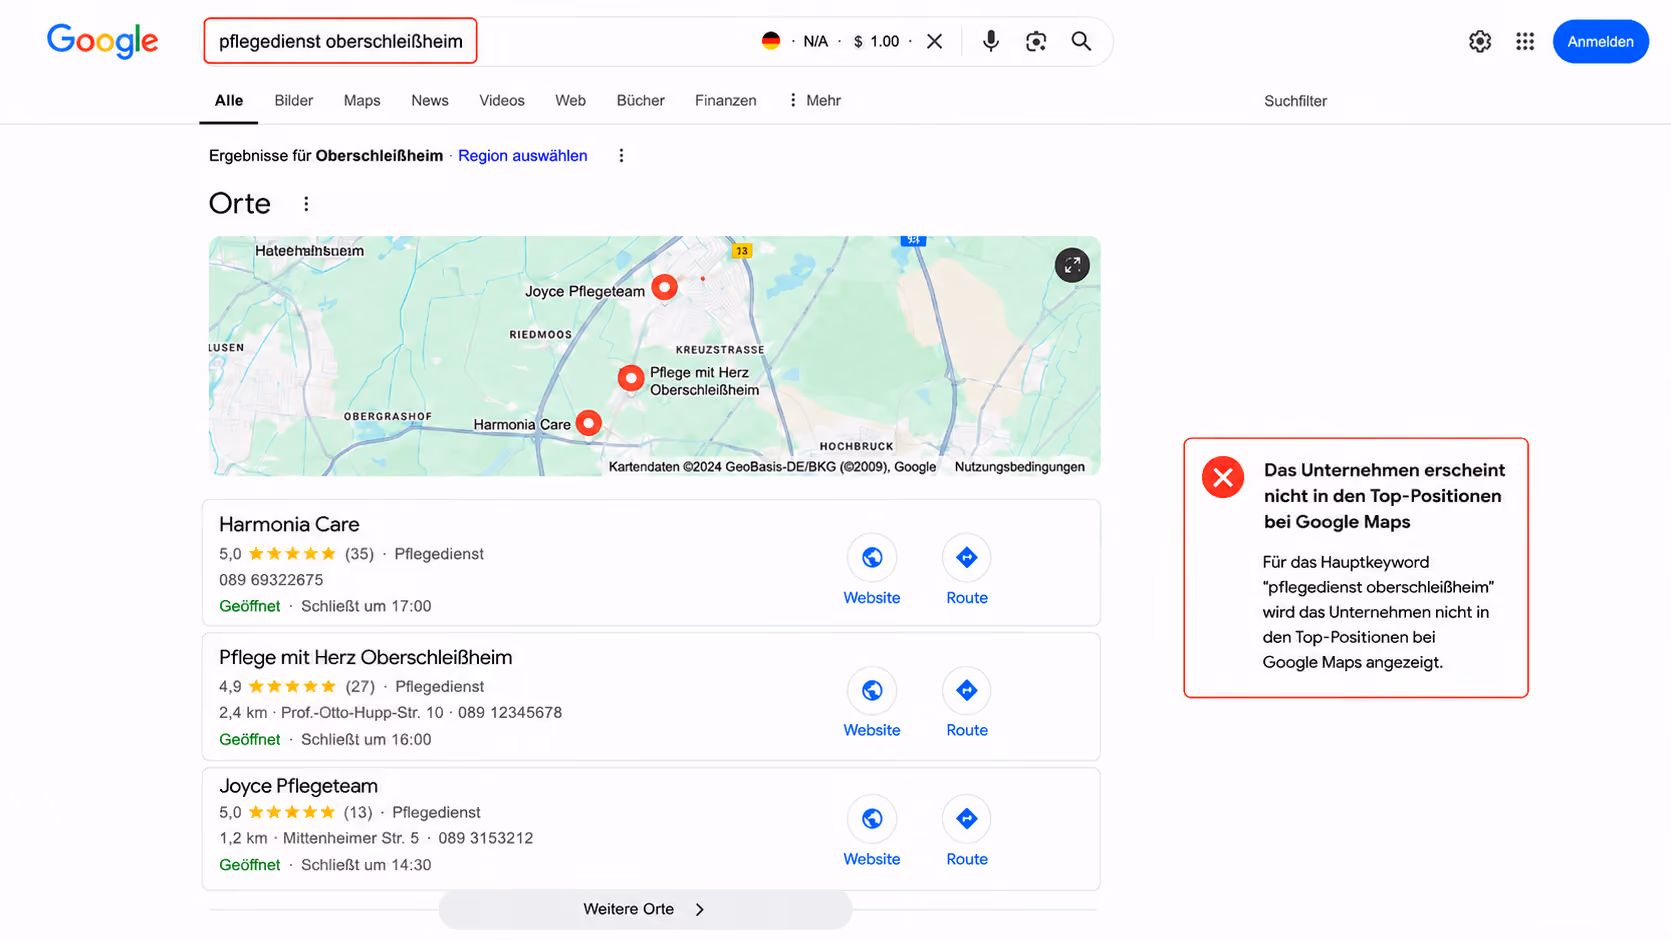The height and width of the screenshot is (941, 1671).
Task: Click Pflege mit Herz map pin
Action: pyautogui.click(x=630, y=378)
